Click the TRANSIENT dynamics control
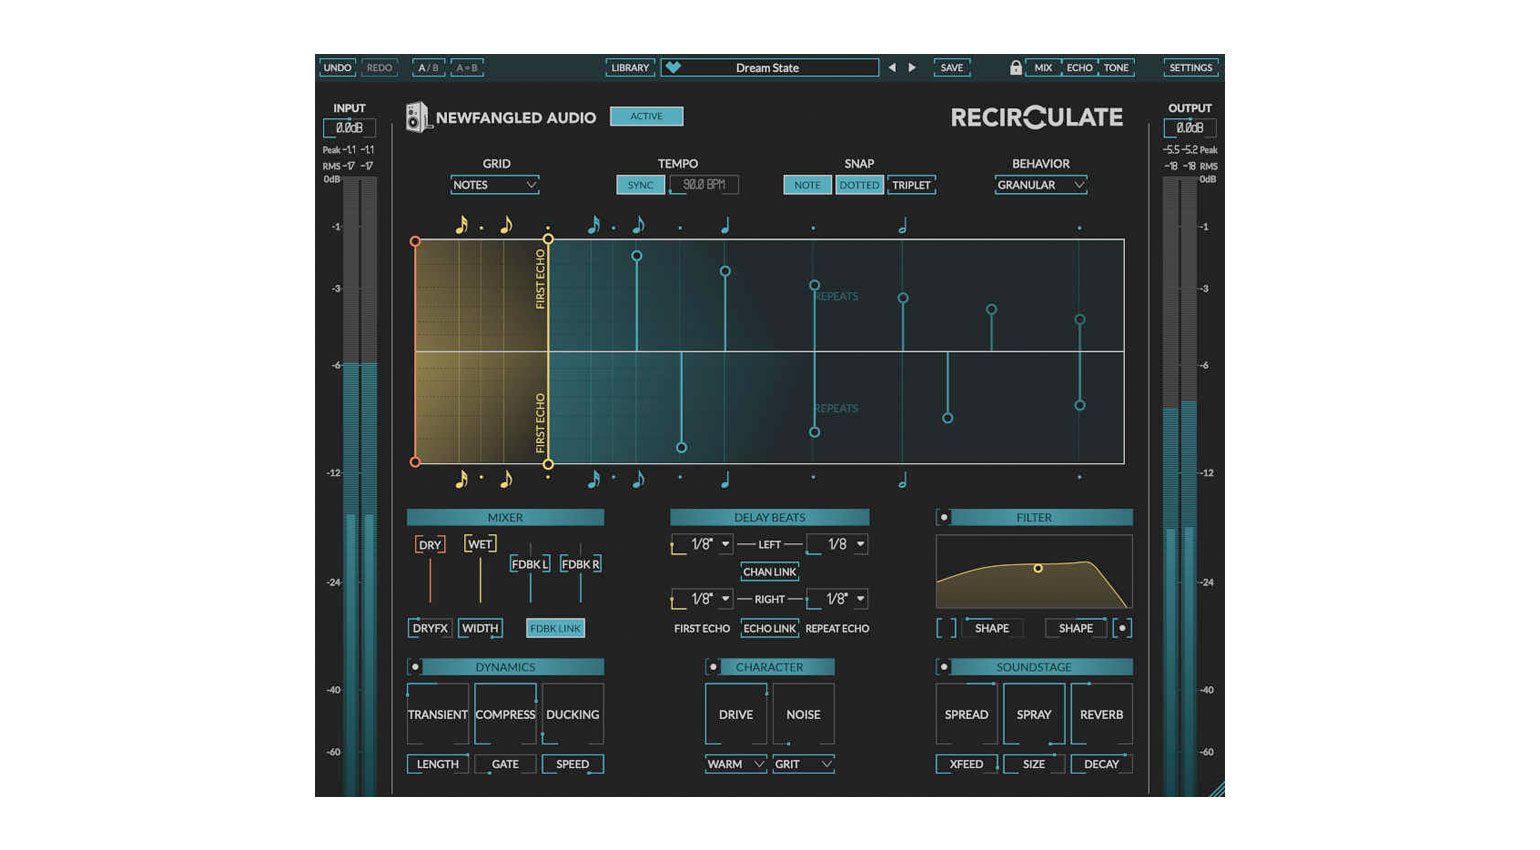Viewport: 1540px width, 850px height. point(438,714)
